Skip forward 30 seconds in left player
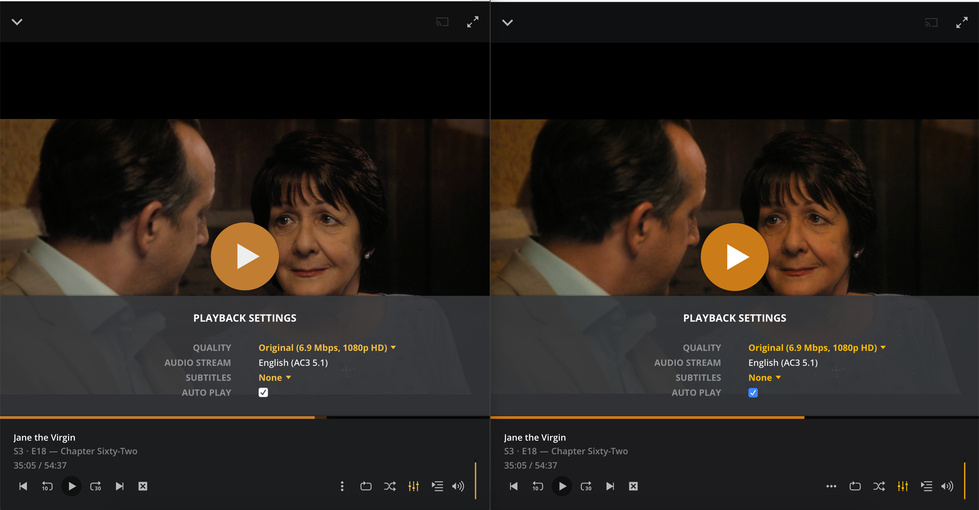 pos(96,486)
